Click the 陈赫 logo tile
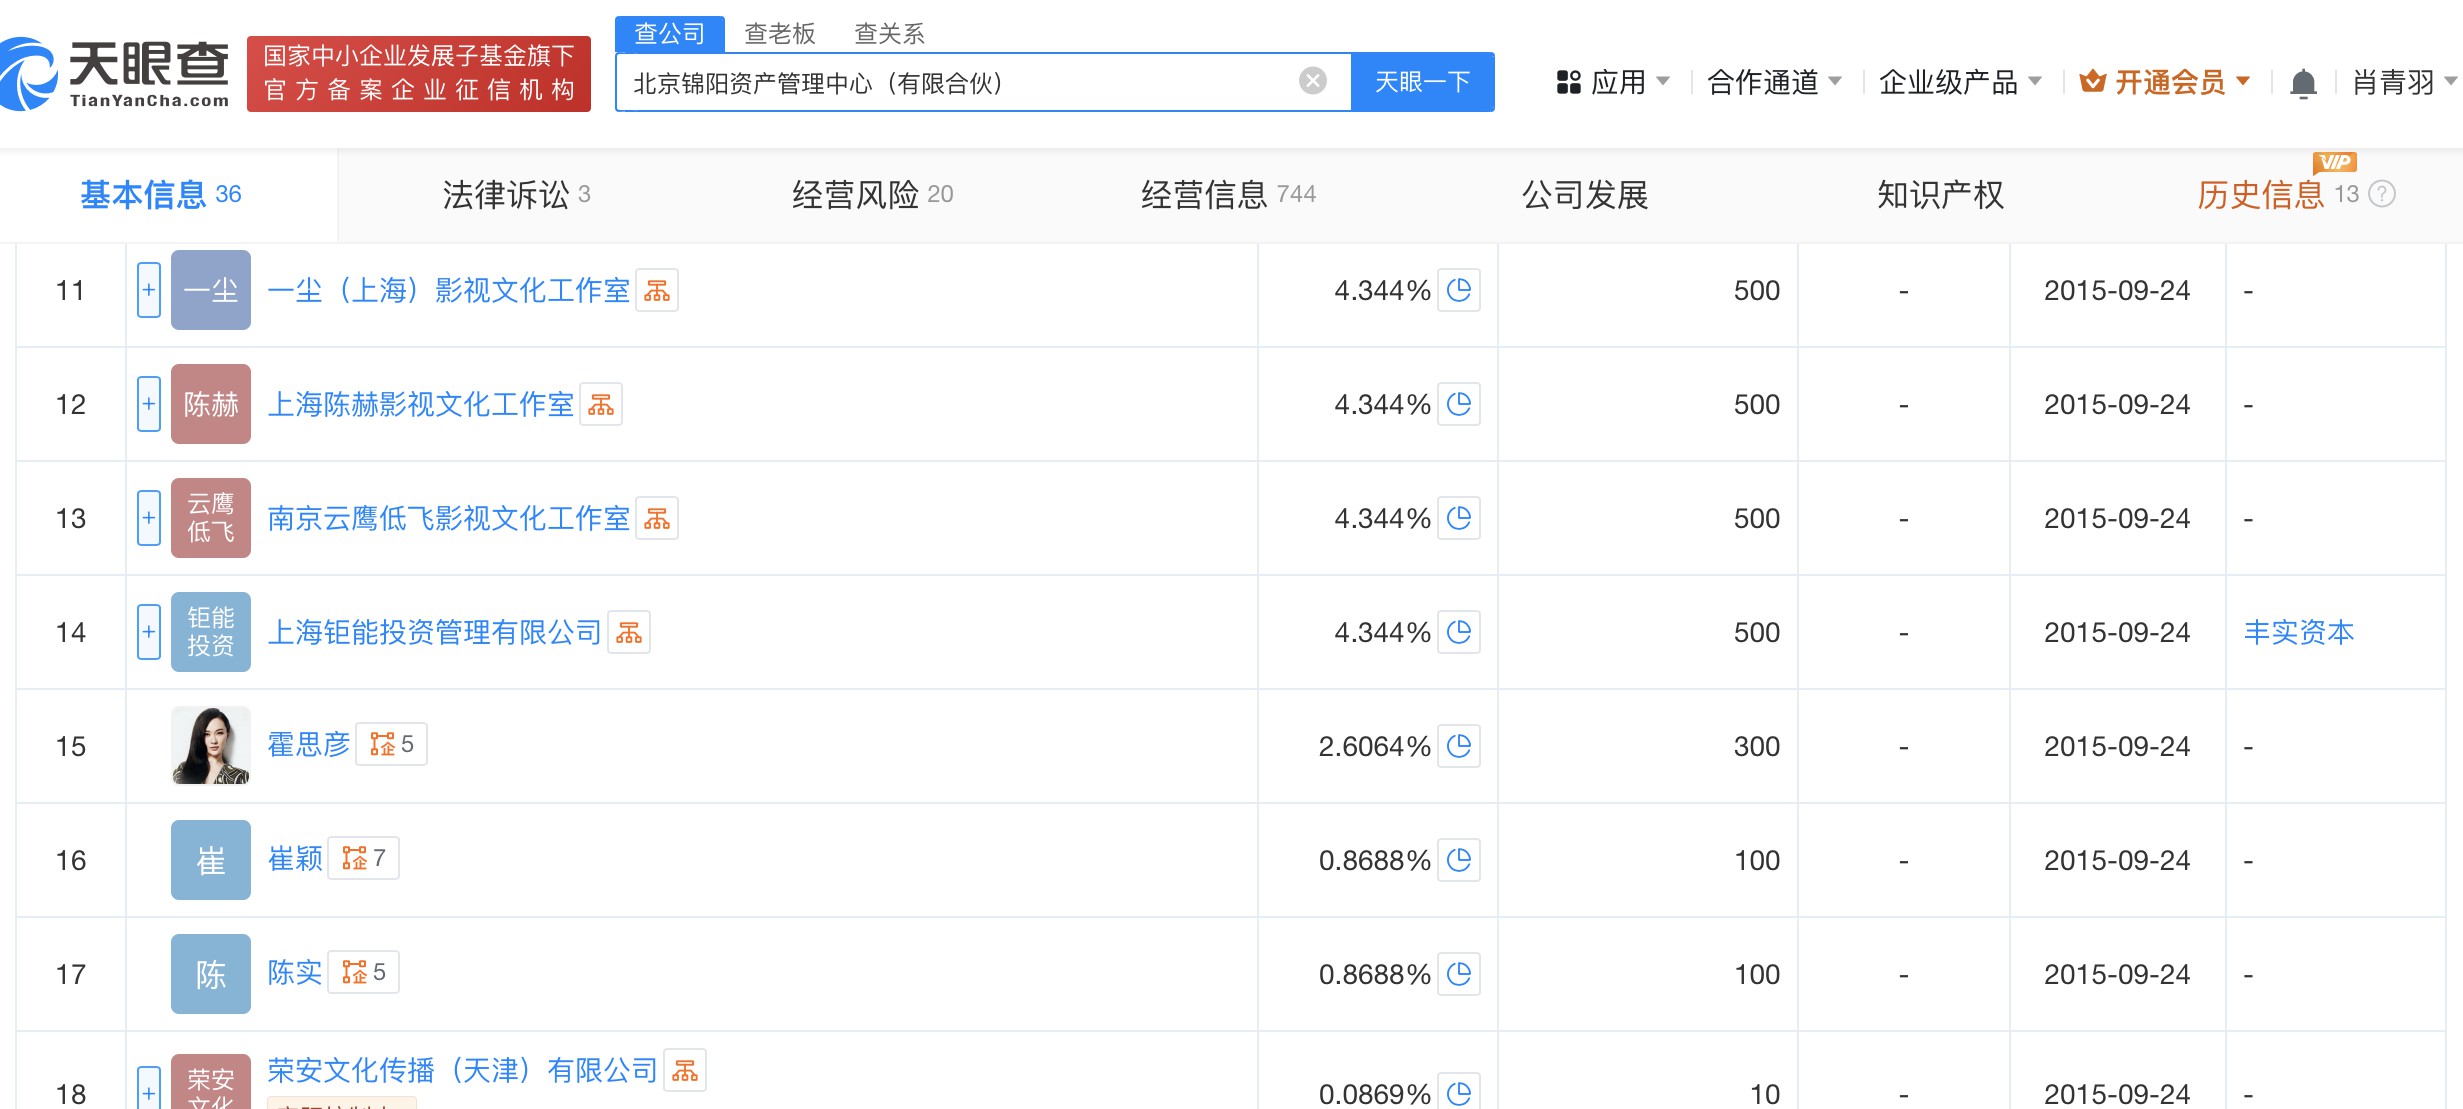Image resolution: width=2463 pixels, height=1109 pixels. click(x=211, y=404)
